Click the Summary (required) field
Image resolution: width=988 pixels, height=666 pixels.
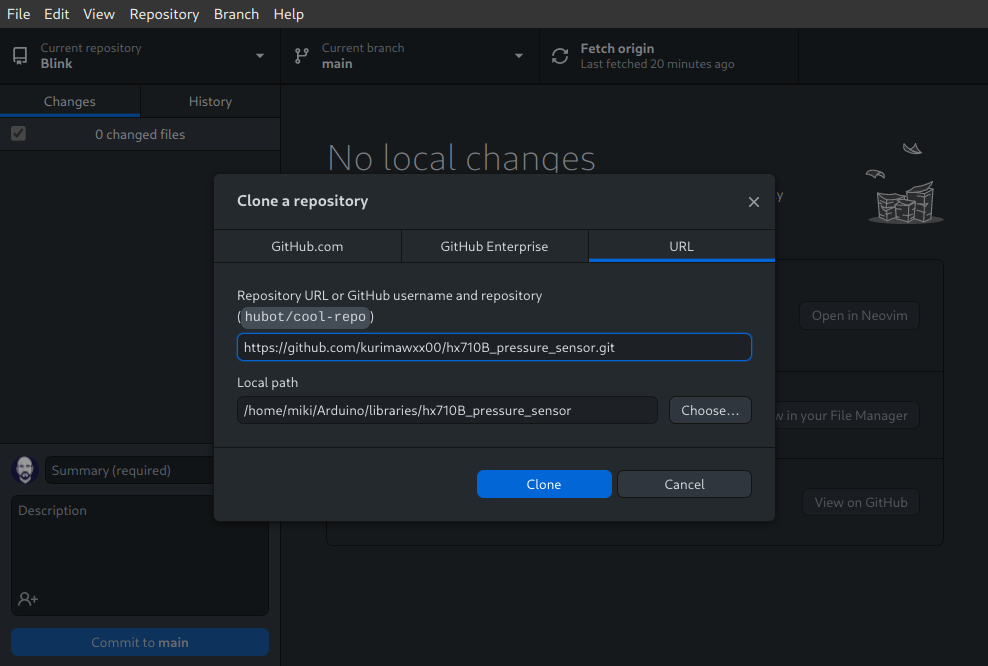pyautogui.click(x=129, y=470)
